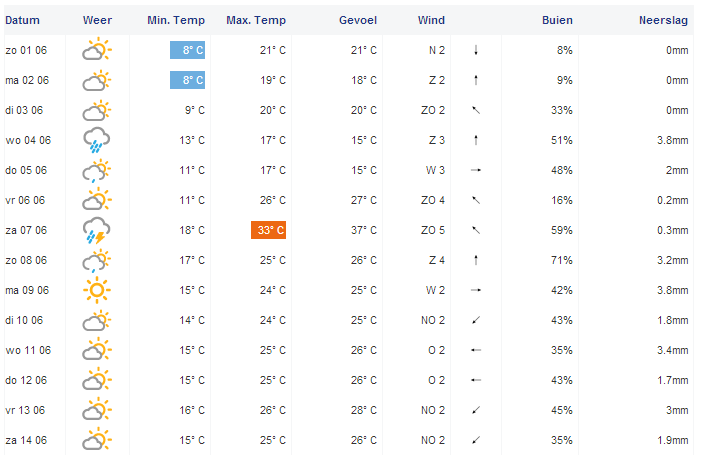This screenshot has width=719, height=457.
Task: Click the Datum column header
Action: click(22, 20)
